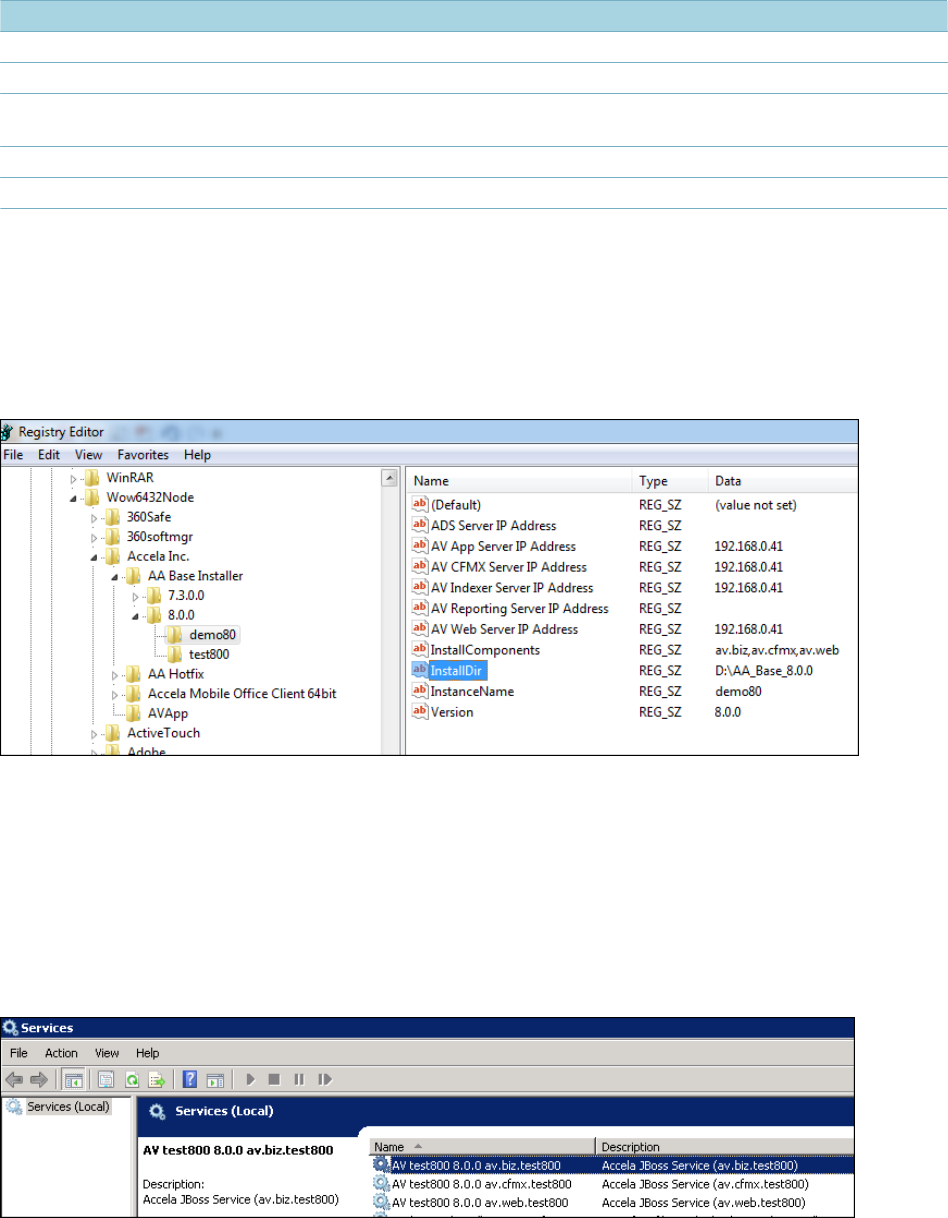This screenshot has width=948, height=1218.
Task: Open the File menu in Registry Editor
Action: (x=14, y=455)
